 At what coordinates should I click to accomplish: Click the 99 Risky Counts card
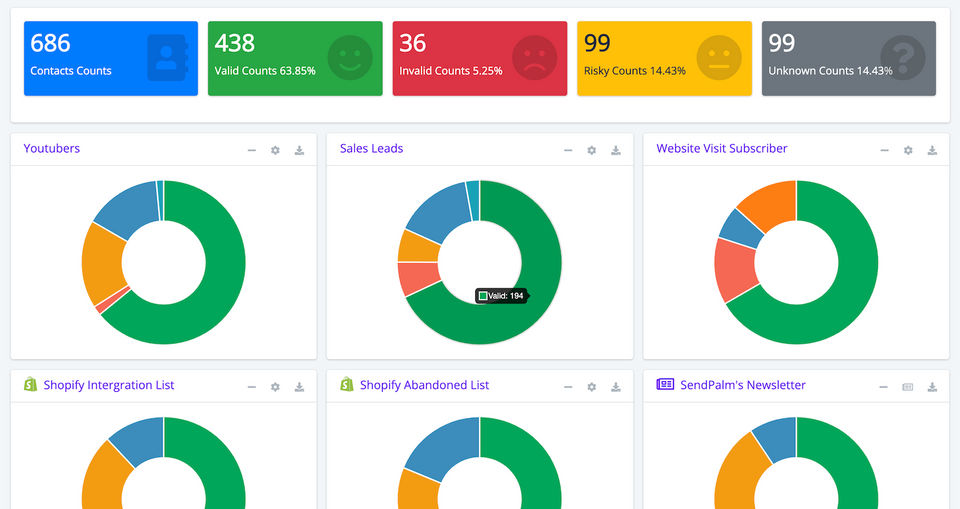[664, 58]
